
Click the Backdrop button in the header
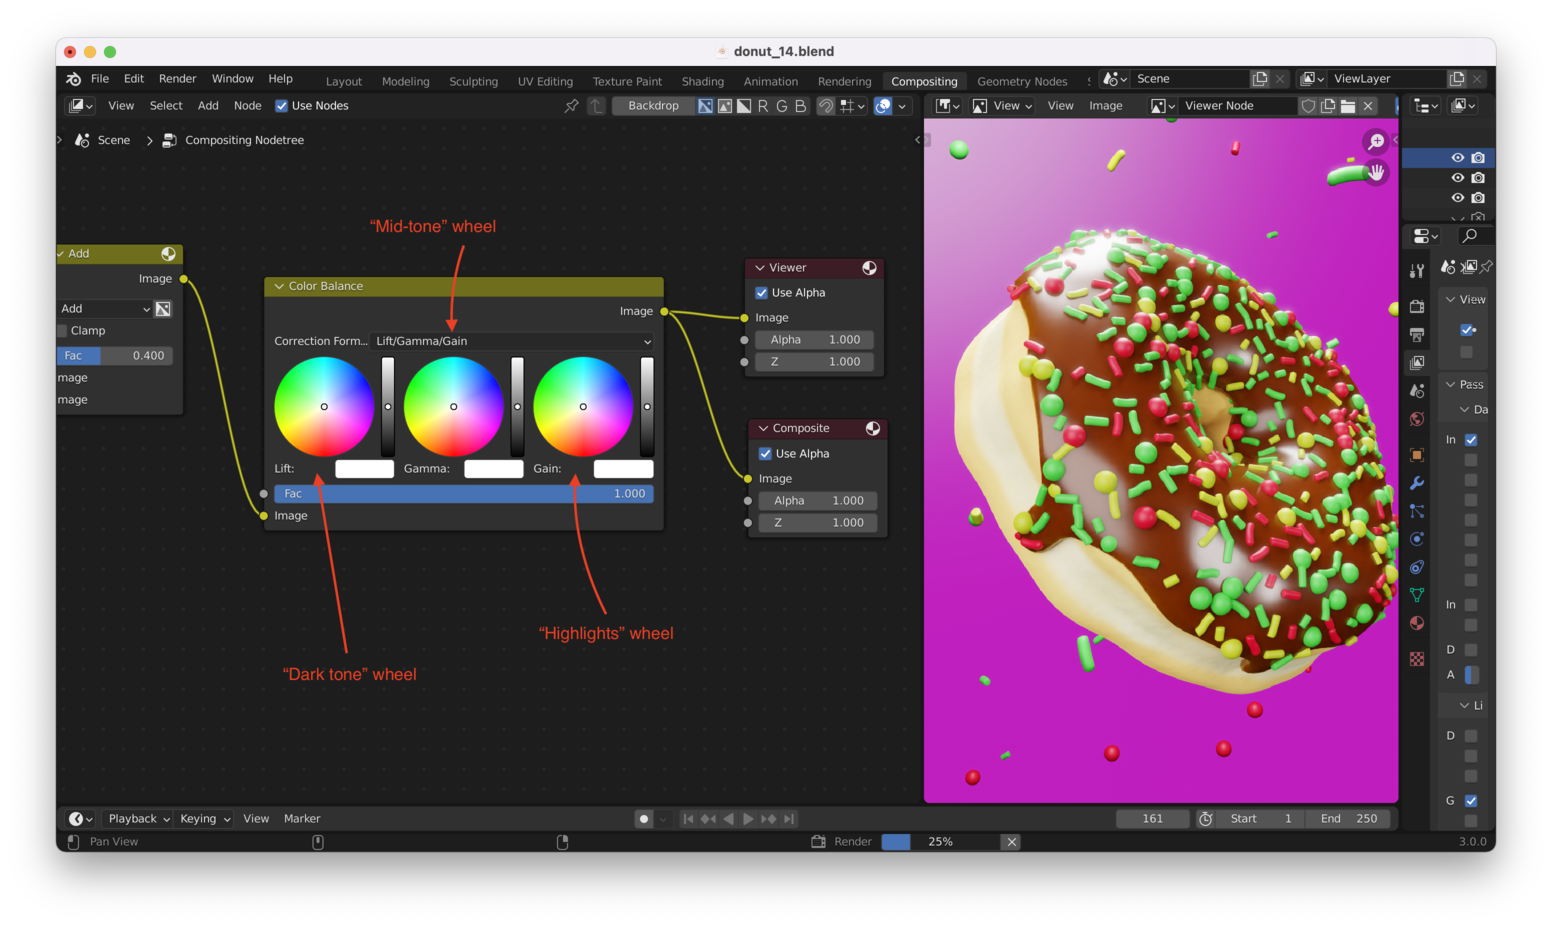652,105
